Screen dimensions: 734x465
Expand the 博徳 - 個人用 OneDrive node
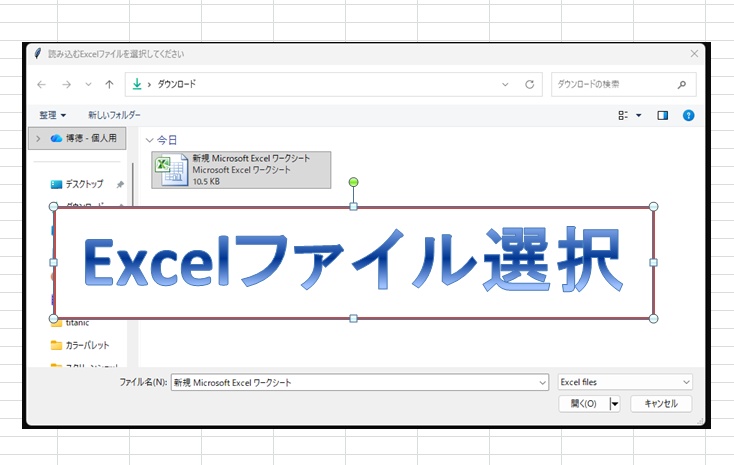(x=38, y=139)
